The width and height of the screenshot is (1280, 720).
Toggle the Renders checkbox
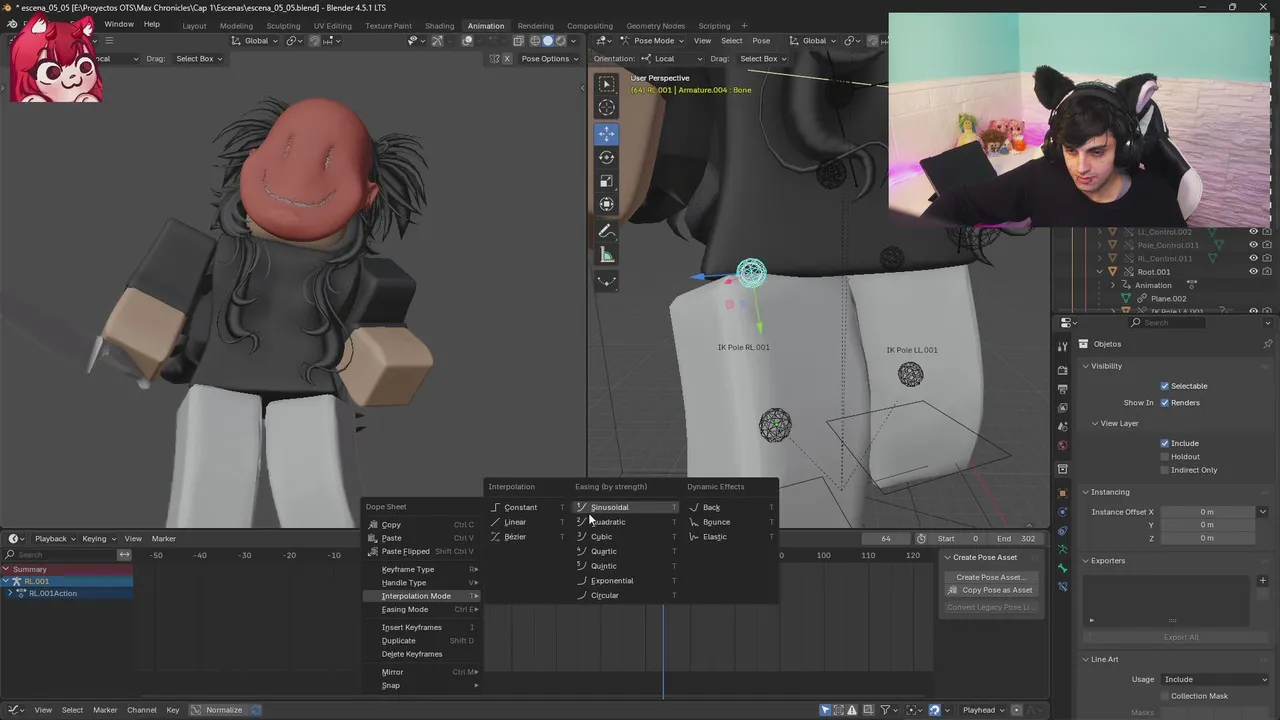[x=1164, y=403]
